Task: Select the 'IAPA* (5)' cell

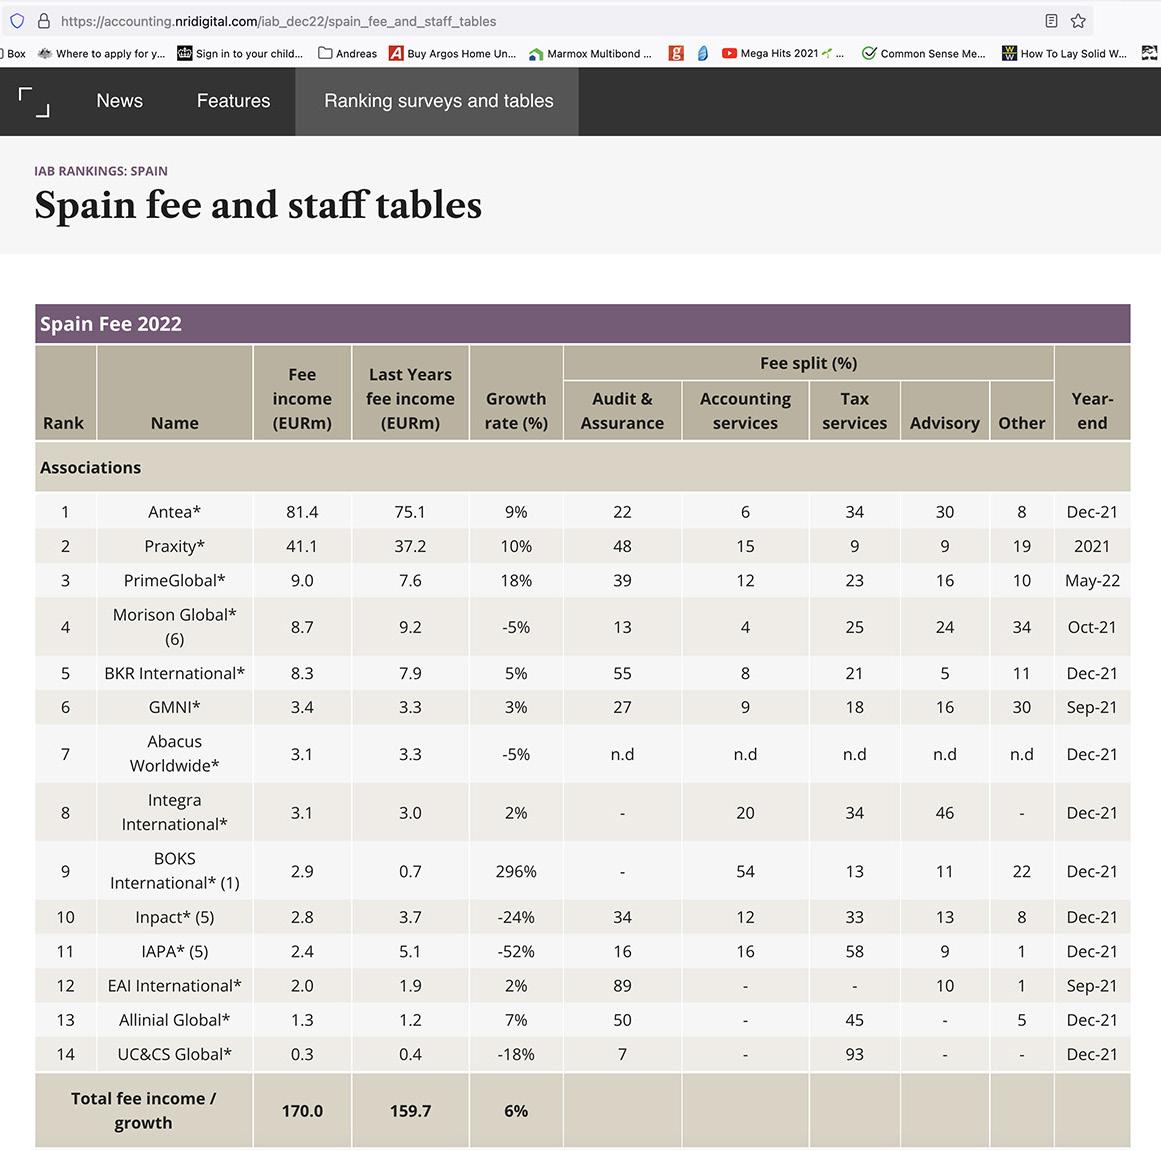Action: pos(175,951)
